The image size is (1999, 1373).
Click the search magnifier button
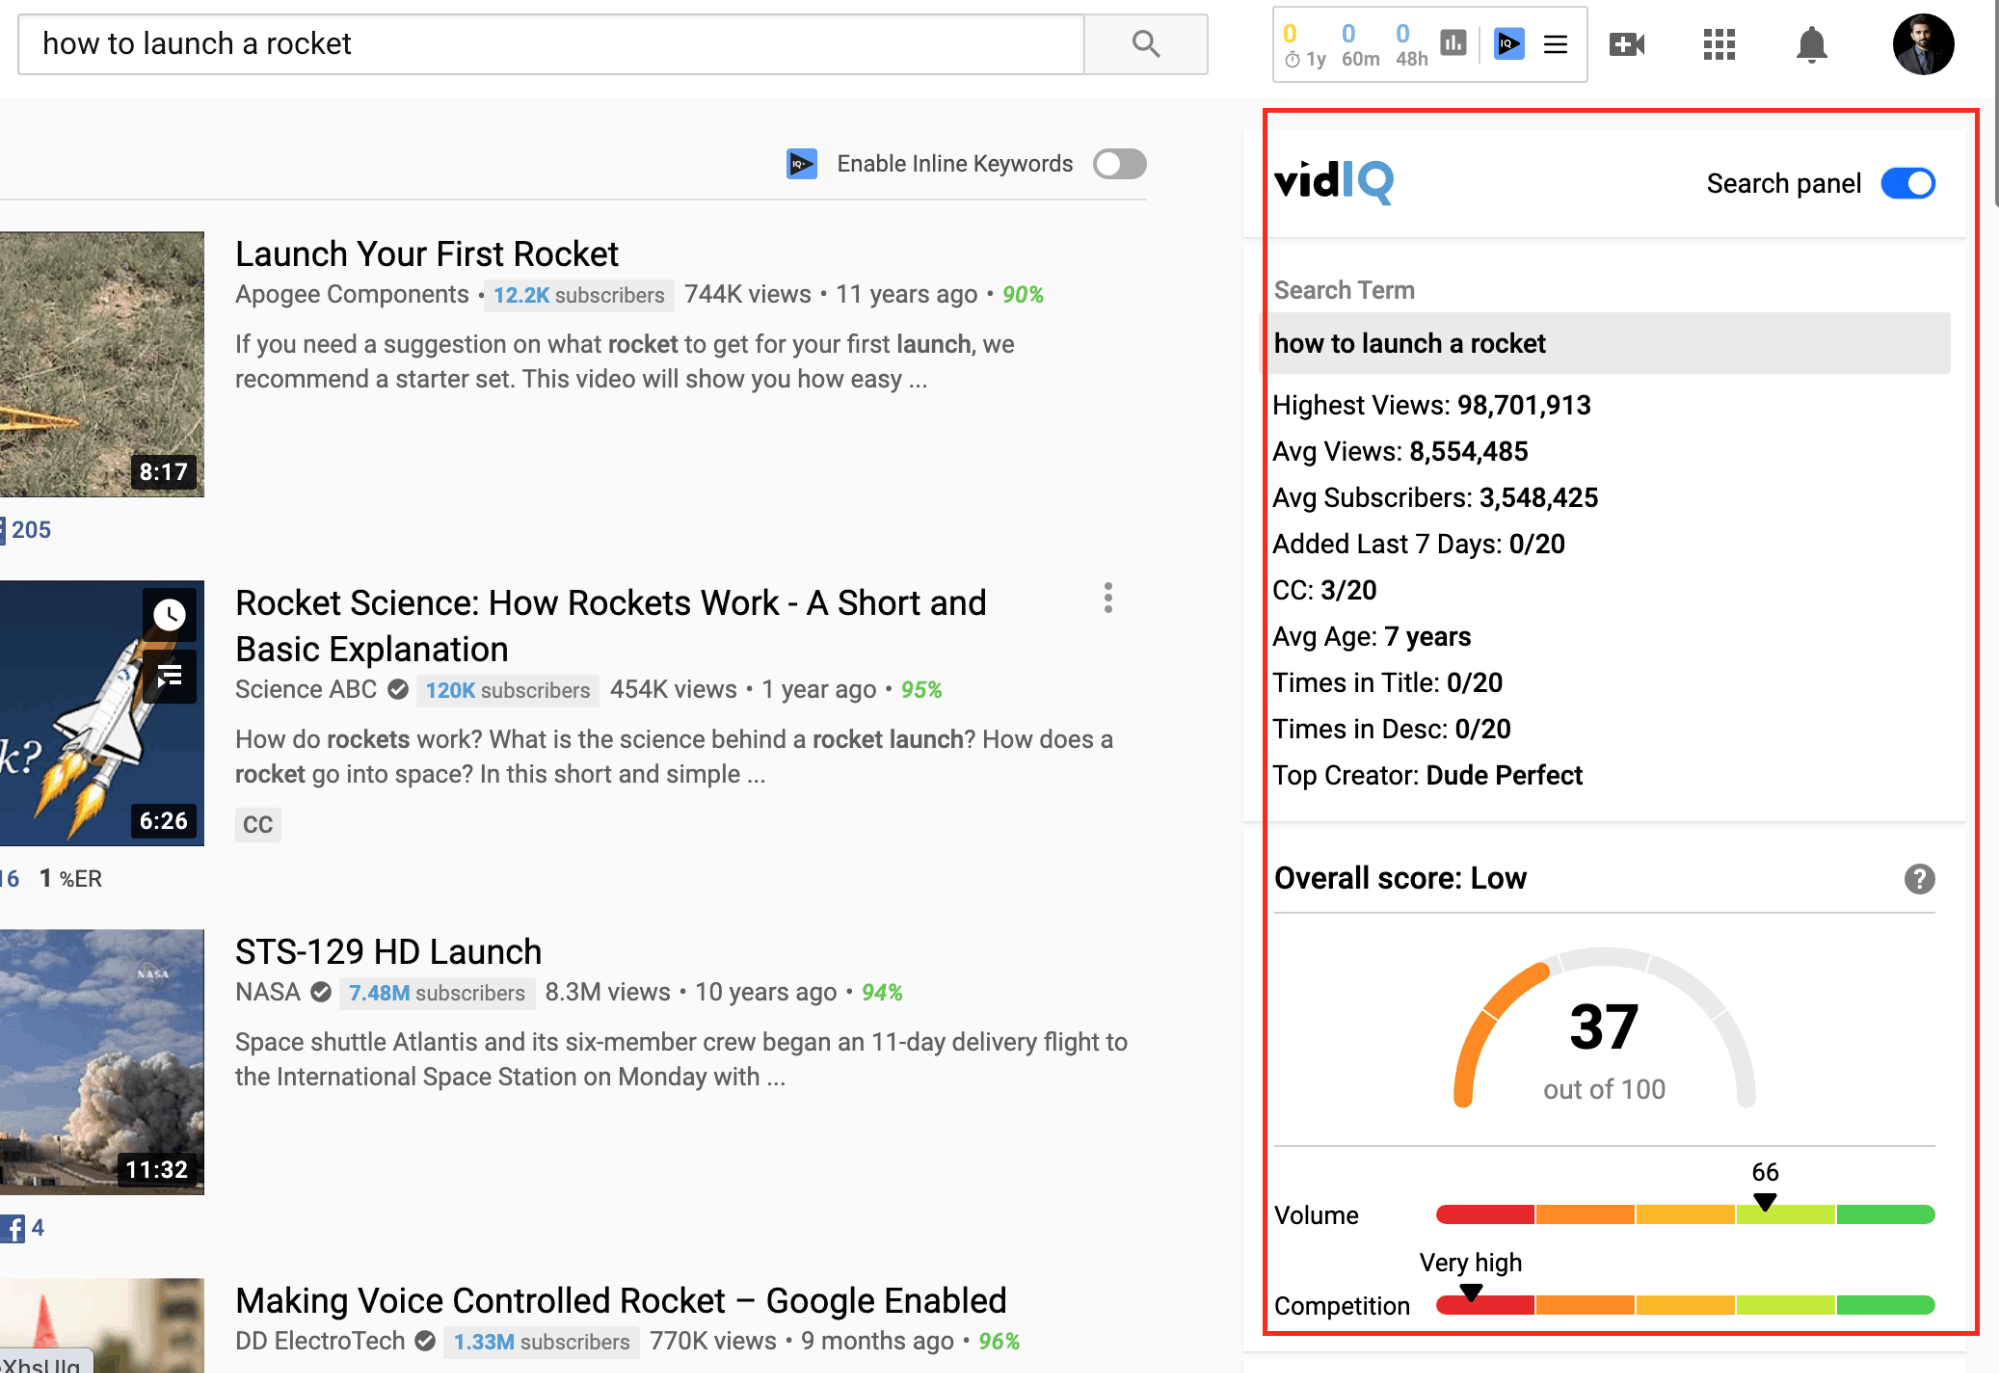(1145, 44)
